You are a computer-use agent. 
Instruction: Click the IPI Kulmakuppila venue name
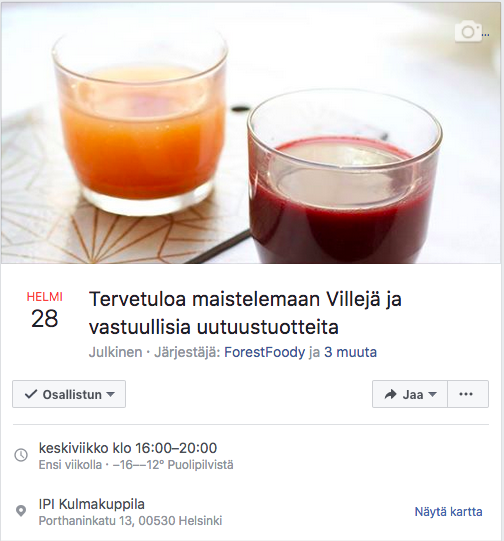91,504
